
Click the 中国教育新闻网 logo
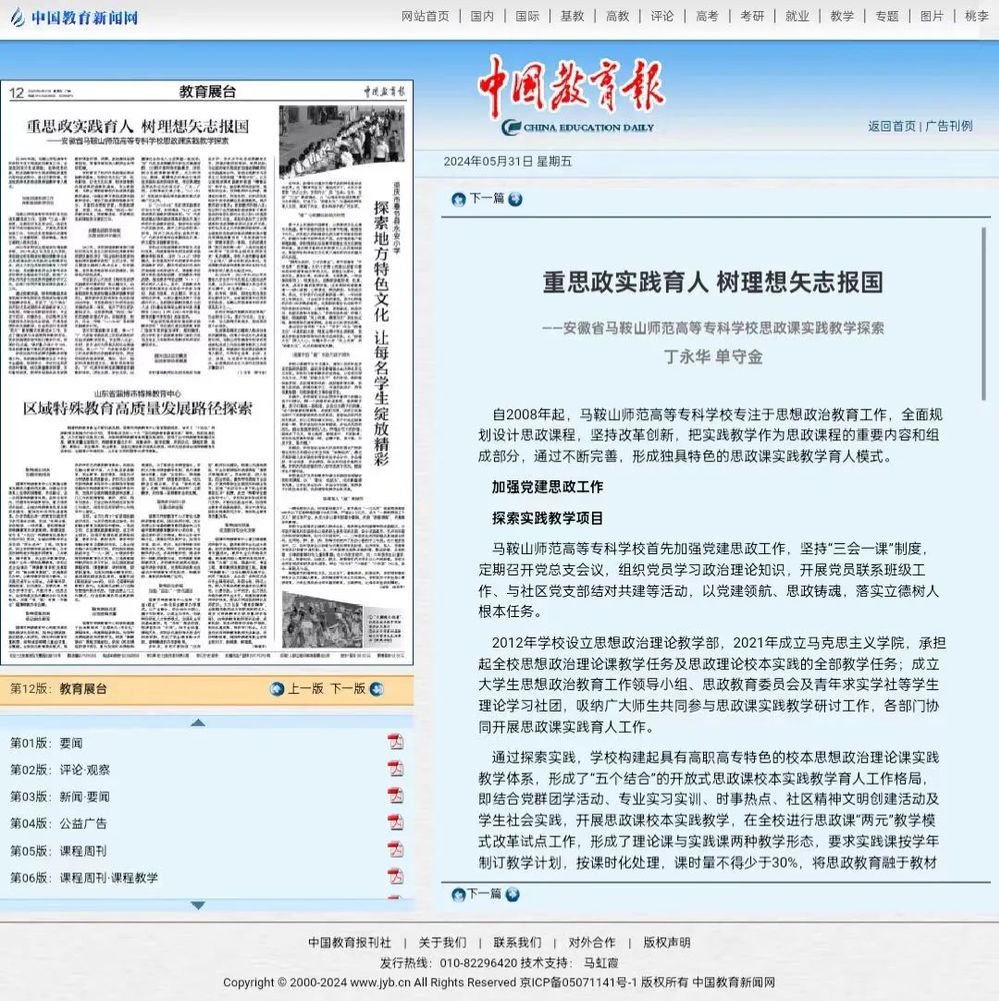point(74,18)
